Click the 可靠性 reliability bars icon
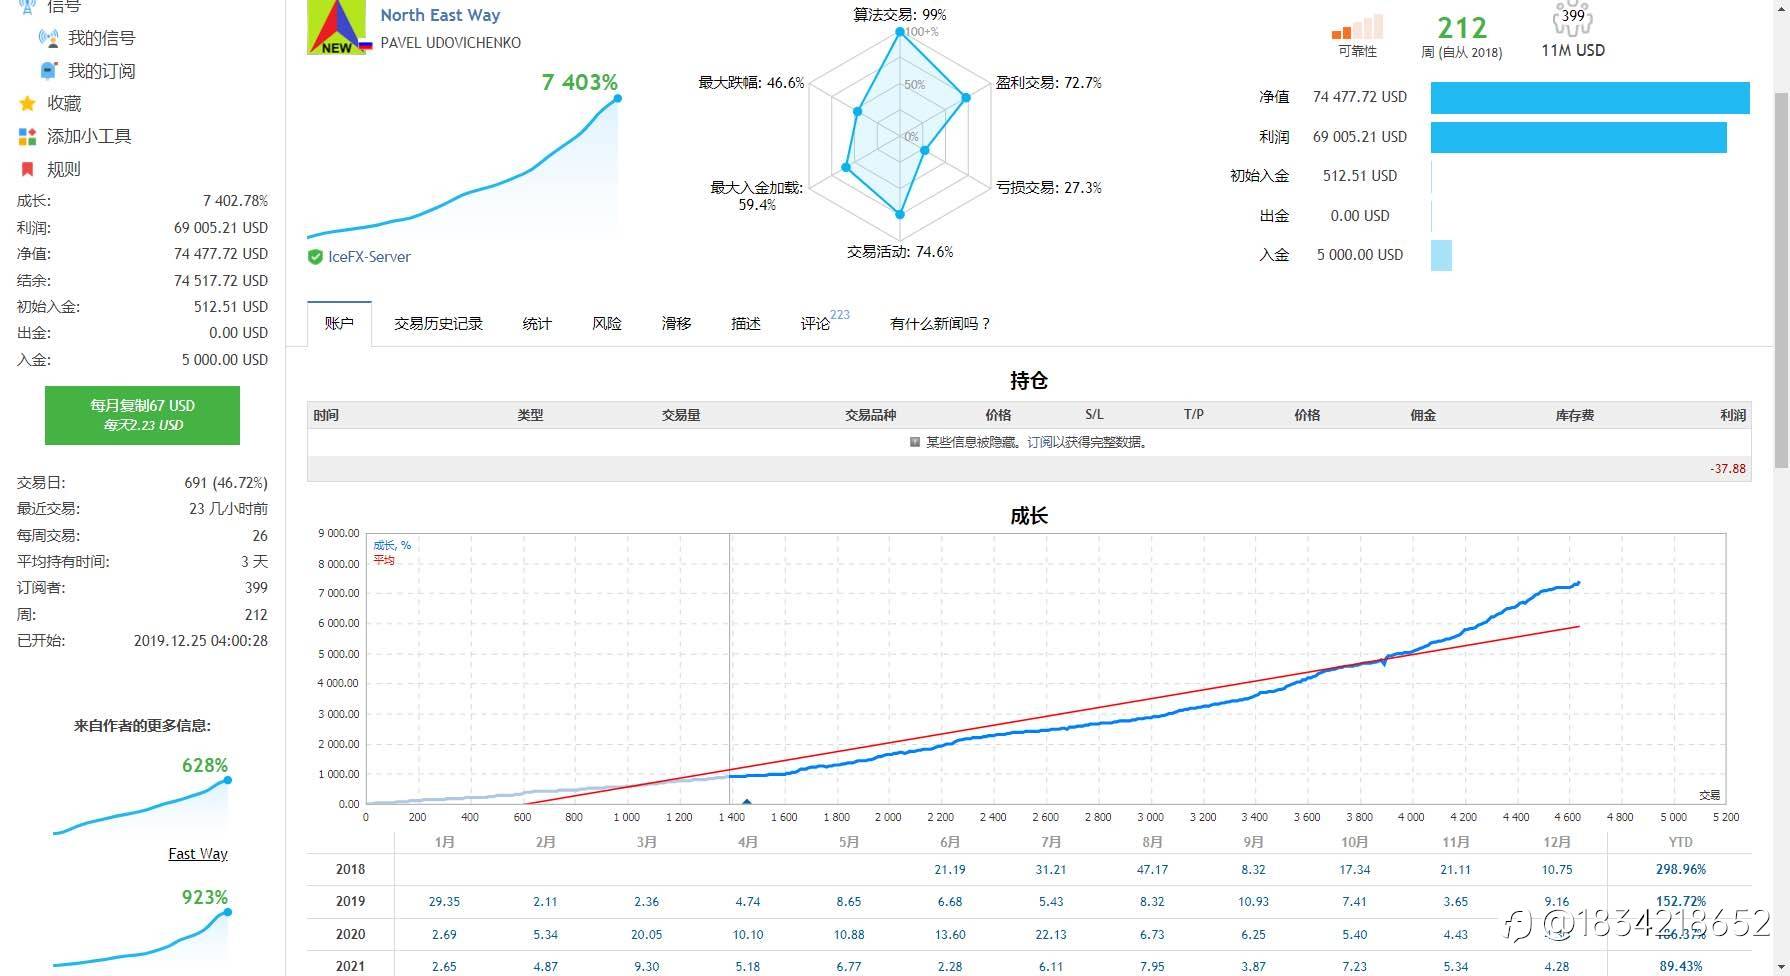Image resolution: width=1790 pixels, height=976 pixels. point(1357,26)
